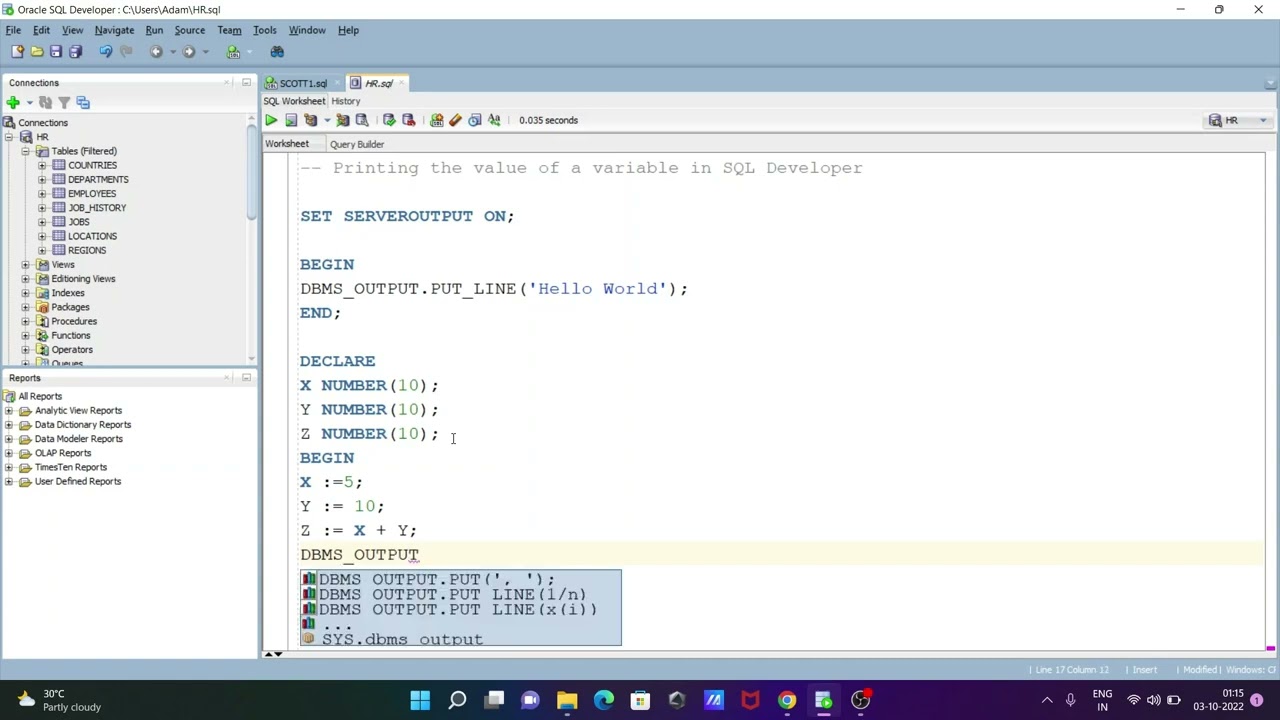This screenshot has width=1280, height=720.
Task: Click the Unshared SQL Worksheet icon
Action: click(x=437, y=120)
